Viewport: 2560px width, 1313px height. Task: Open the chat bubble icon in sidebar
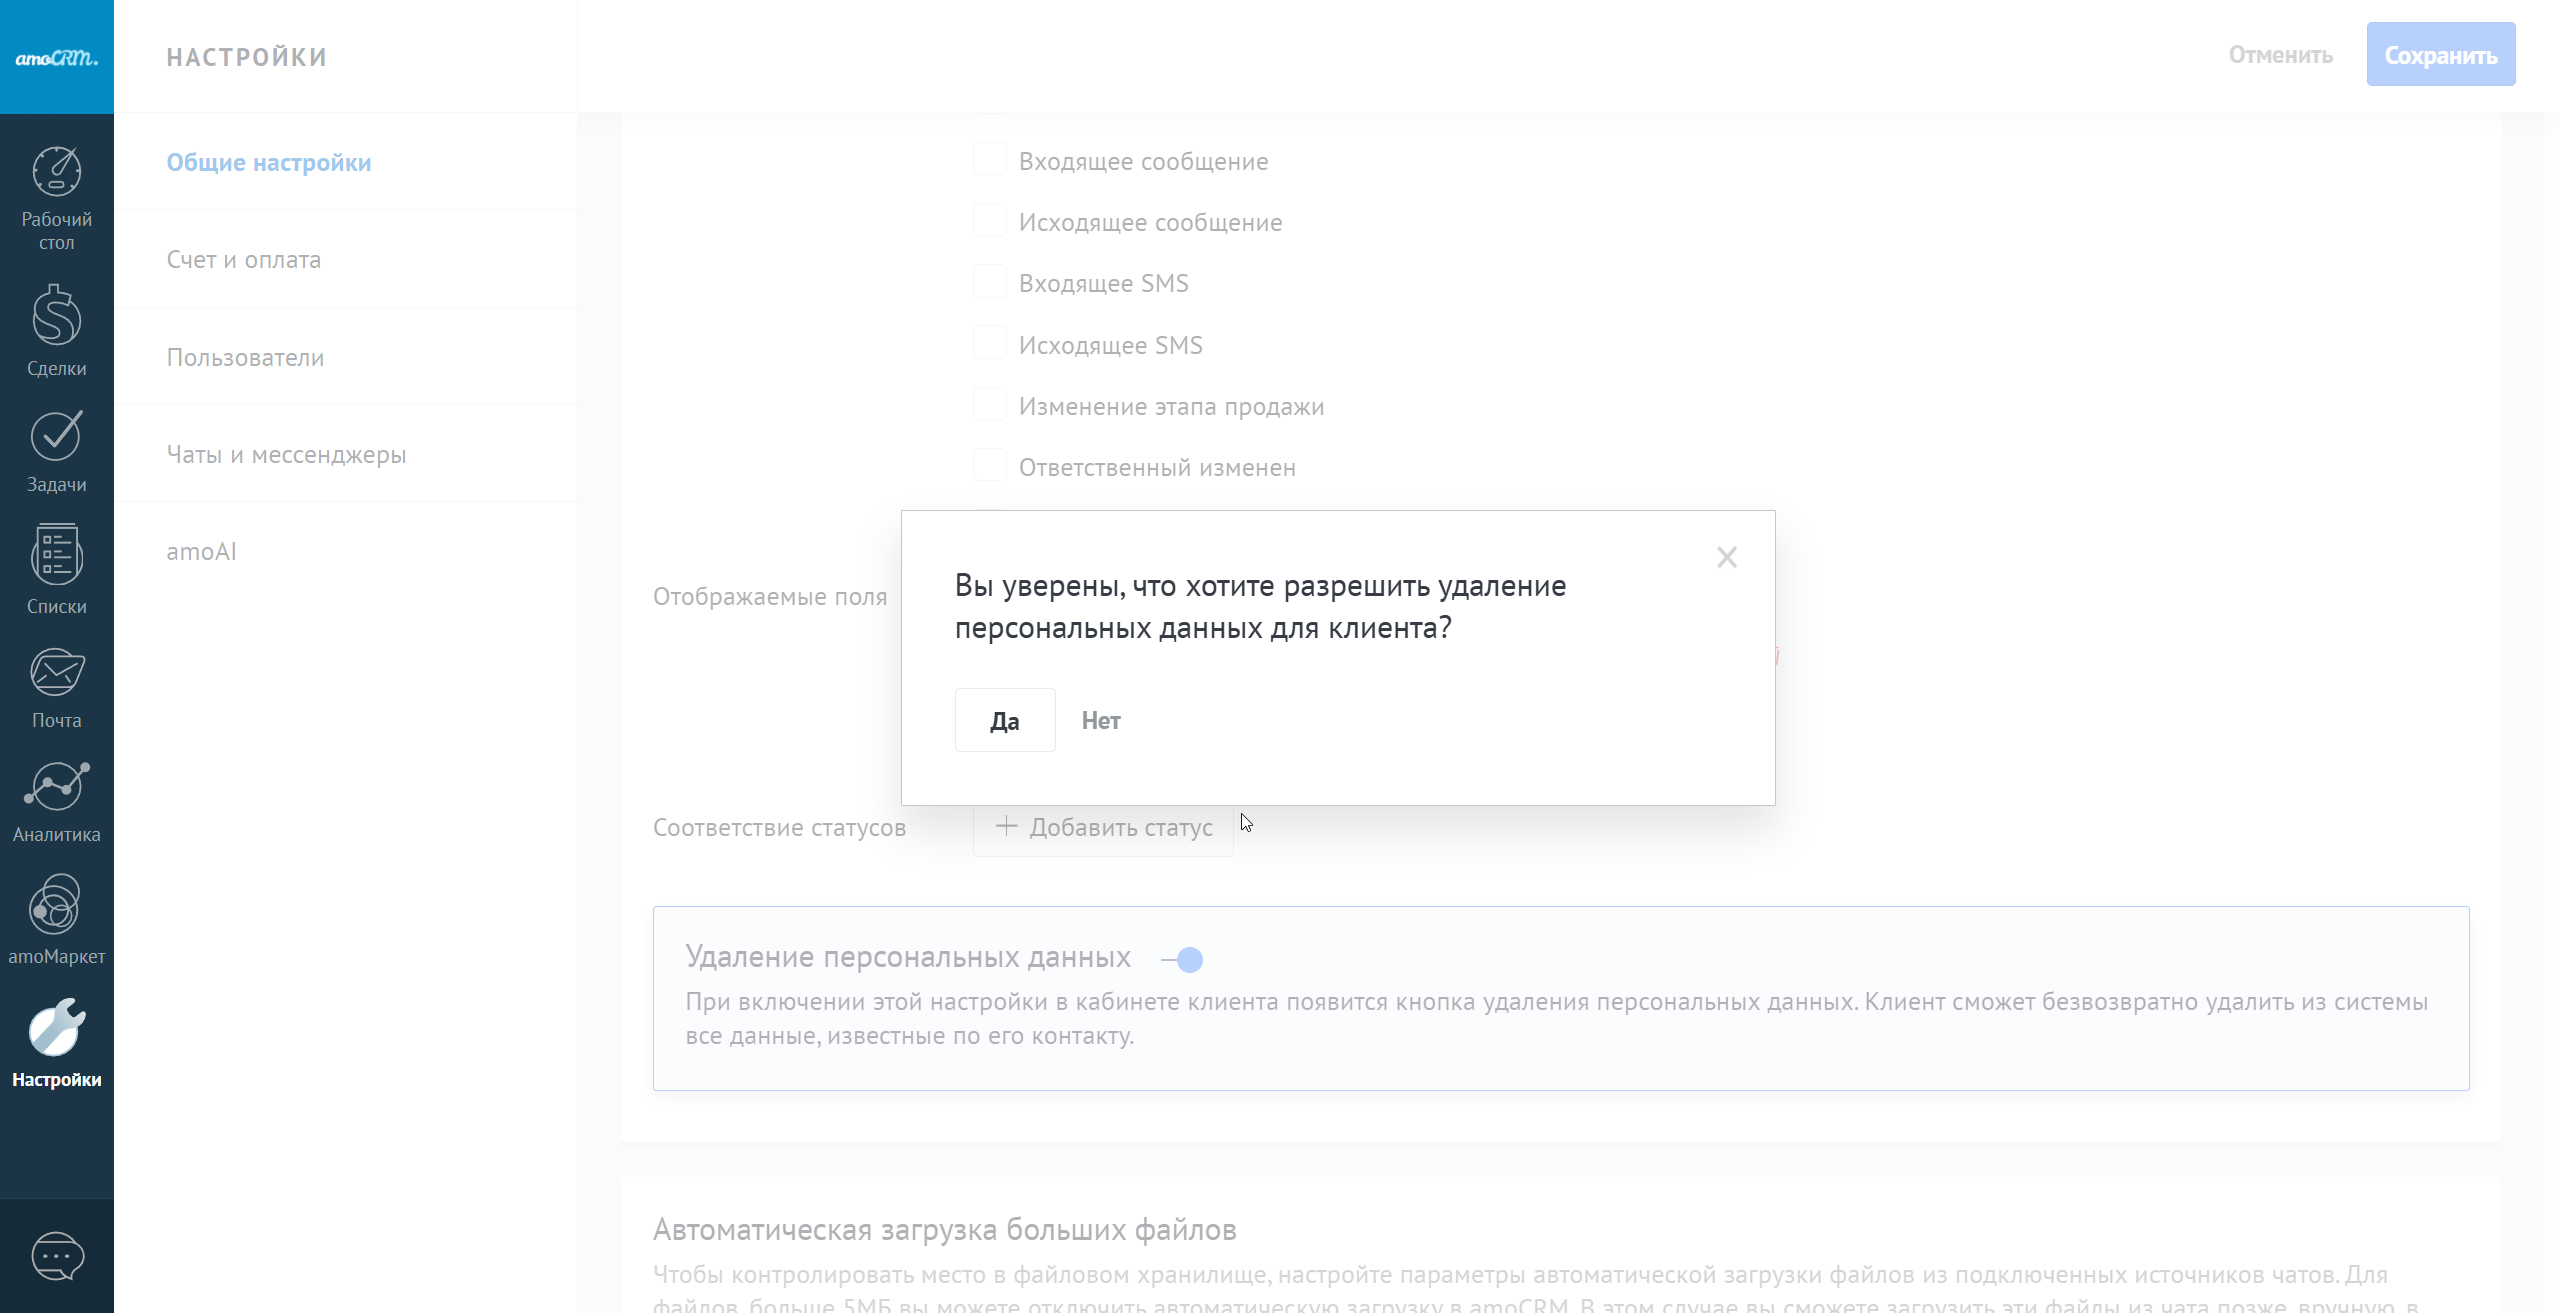pyautogui.click(x=57, y=1256)
